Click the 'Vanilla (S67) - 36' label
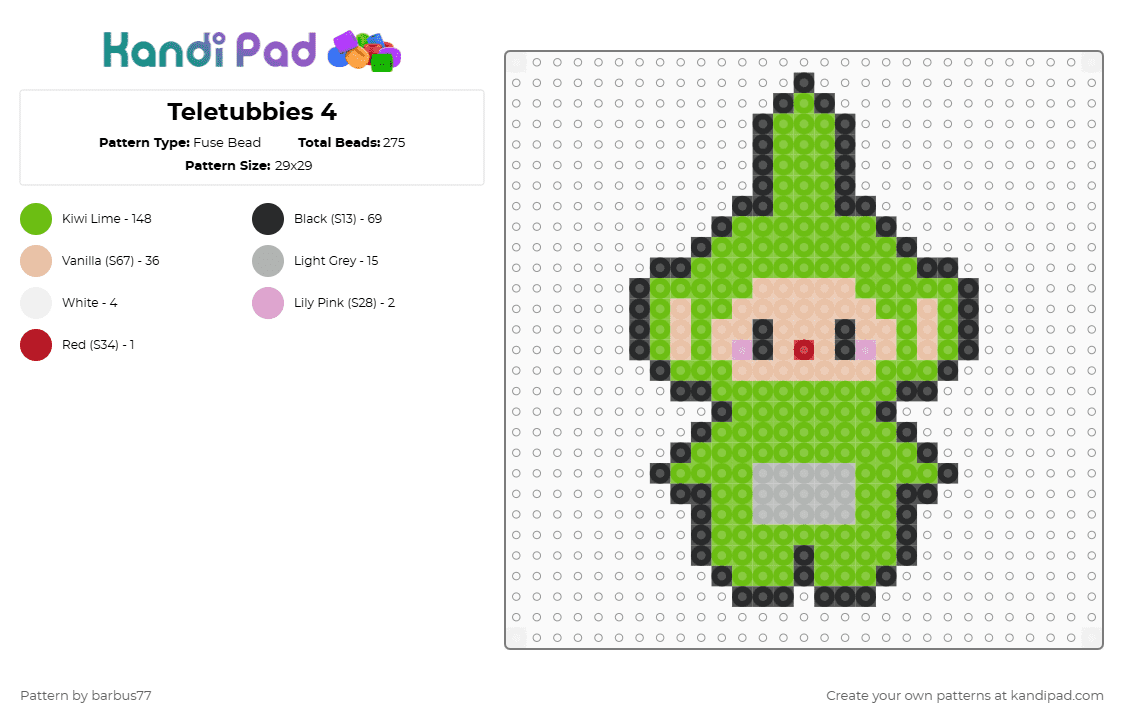 [x=110, y=261]
